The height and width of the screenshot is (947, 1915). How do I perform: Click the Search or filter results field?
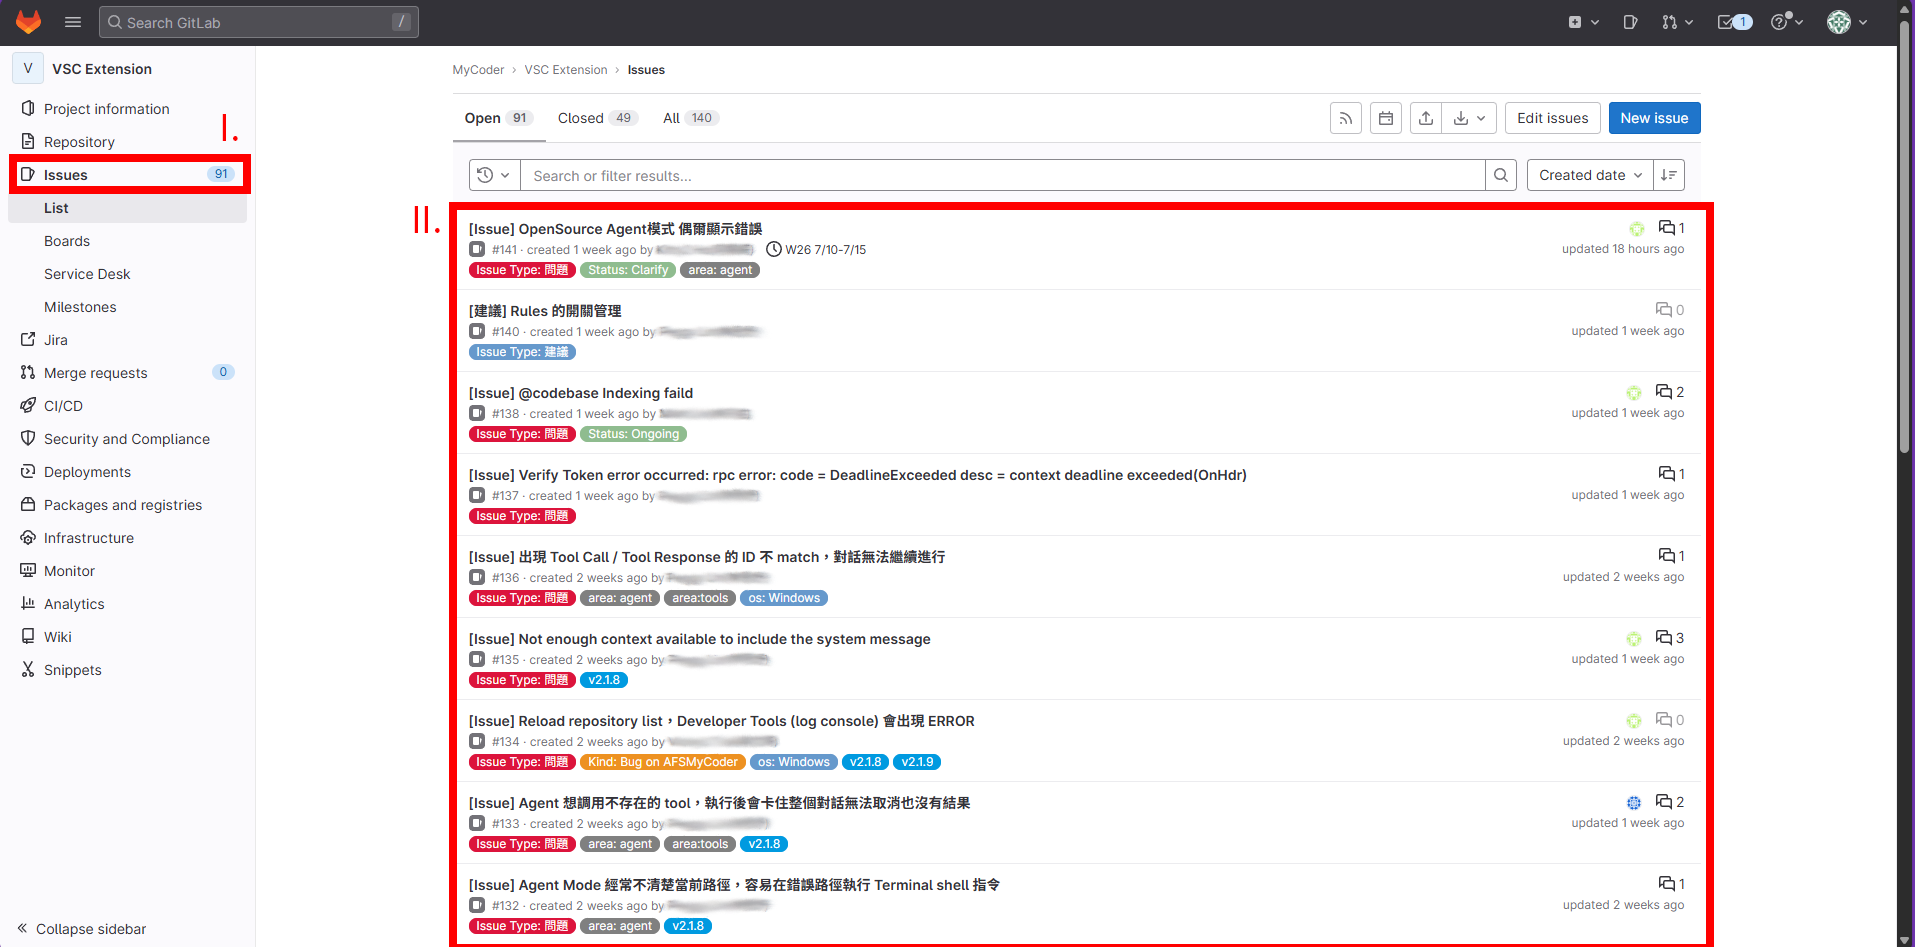[1002, 175]
